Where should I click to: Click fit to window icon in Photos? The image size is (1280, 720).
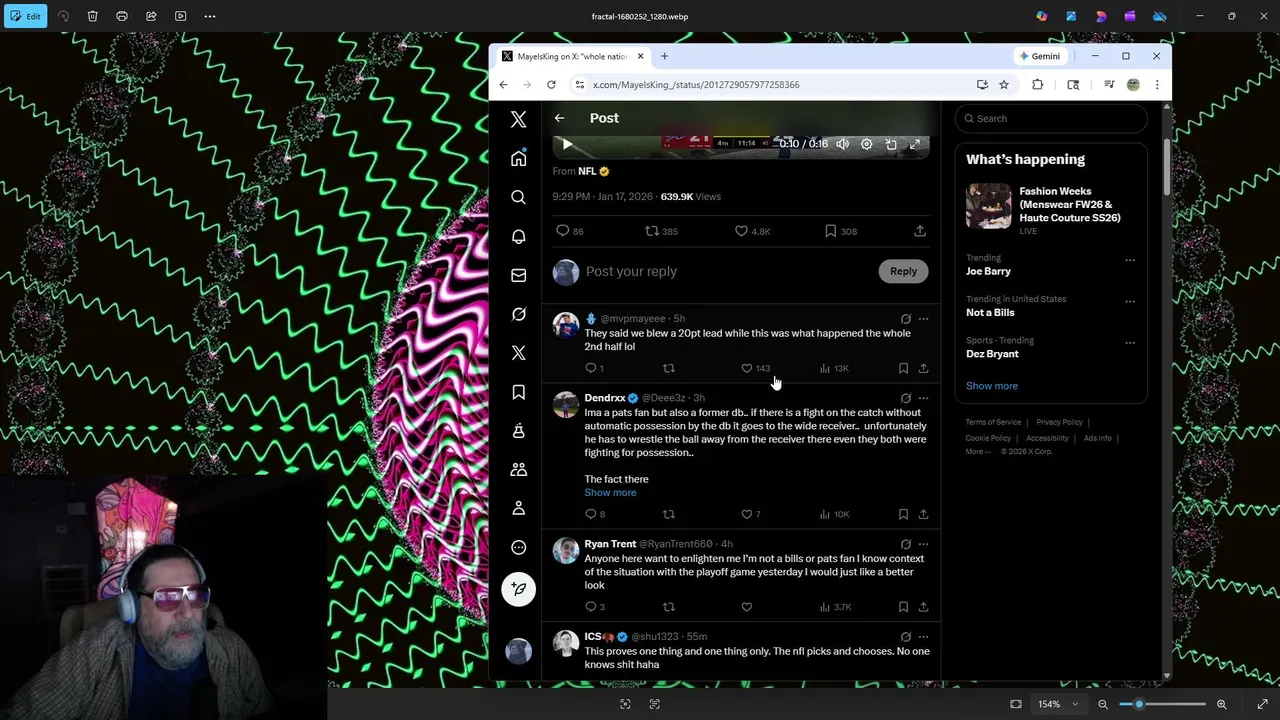[x=1016, y=704]
